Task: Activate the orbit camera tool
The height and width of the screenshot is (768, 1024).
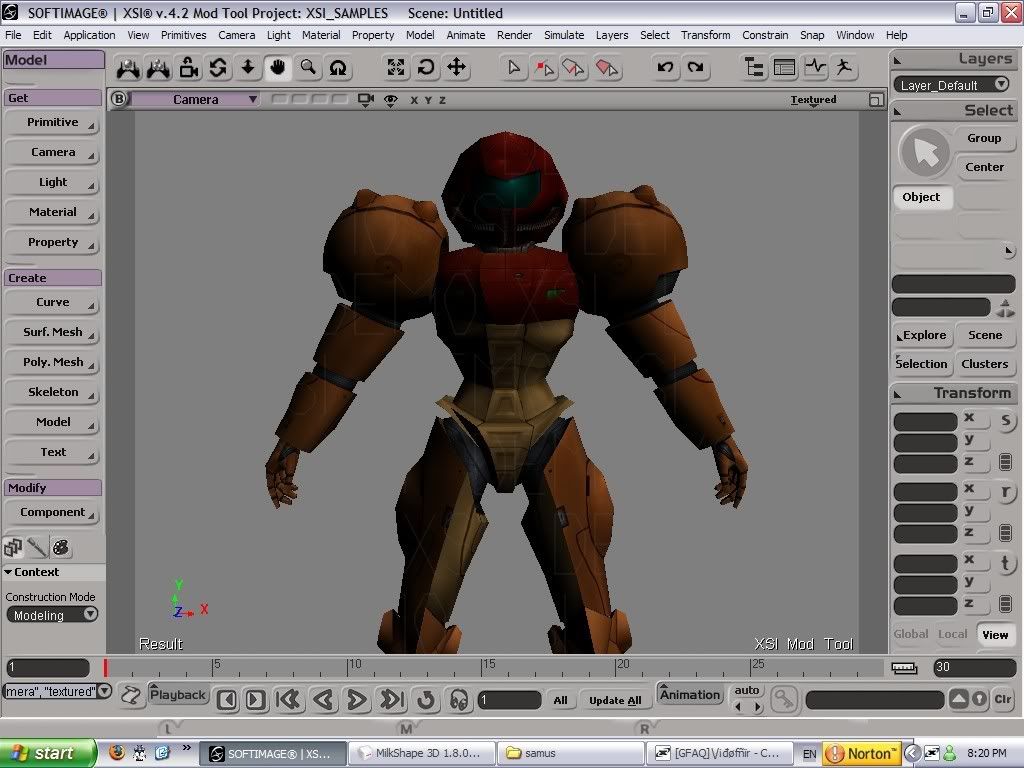Action: pos(338,67)
